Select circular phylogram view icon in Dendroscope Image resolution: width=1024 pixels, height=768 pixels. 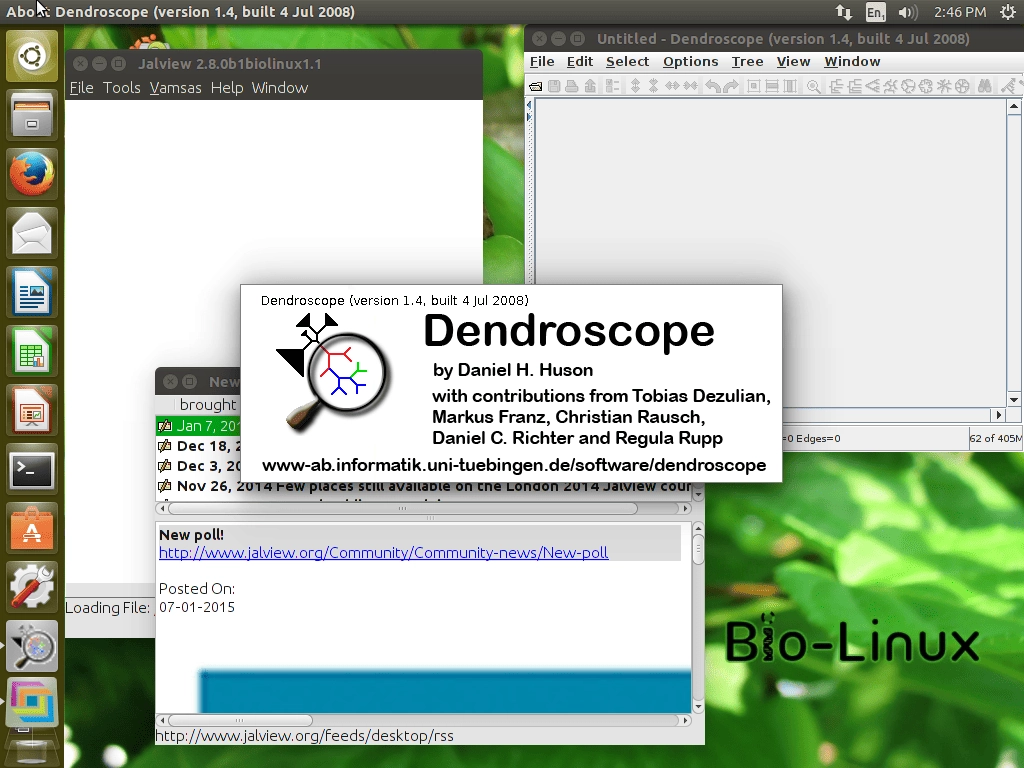click(908, 86)
